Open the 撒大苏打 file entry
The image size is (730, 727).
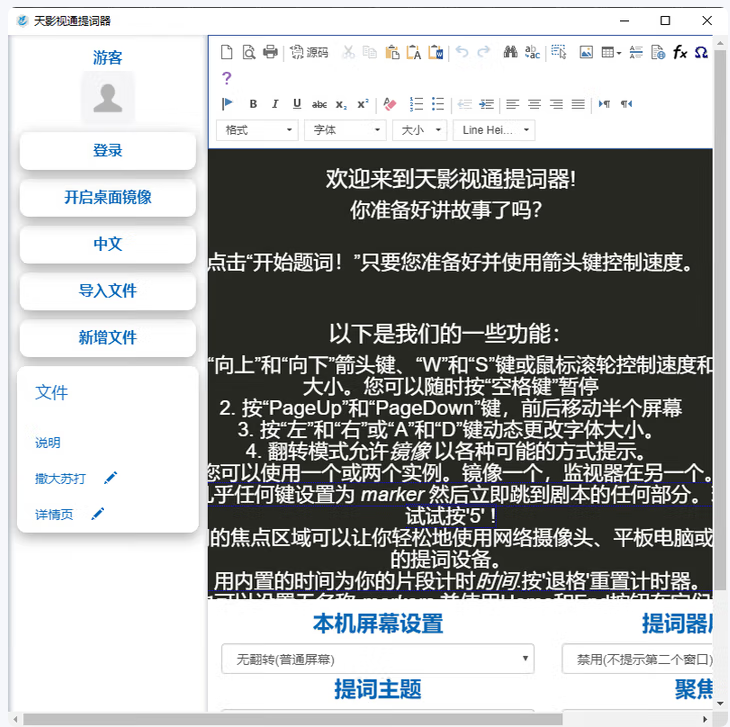(x=60, y=478)
